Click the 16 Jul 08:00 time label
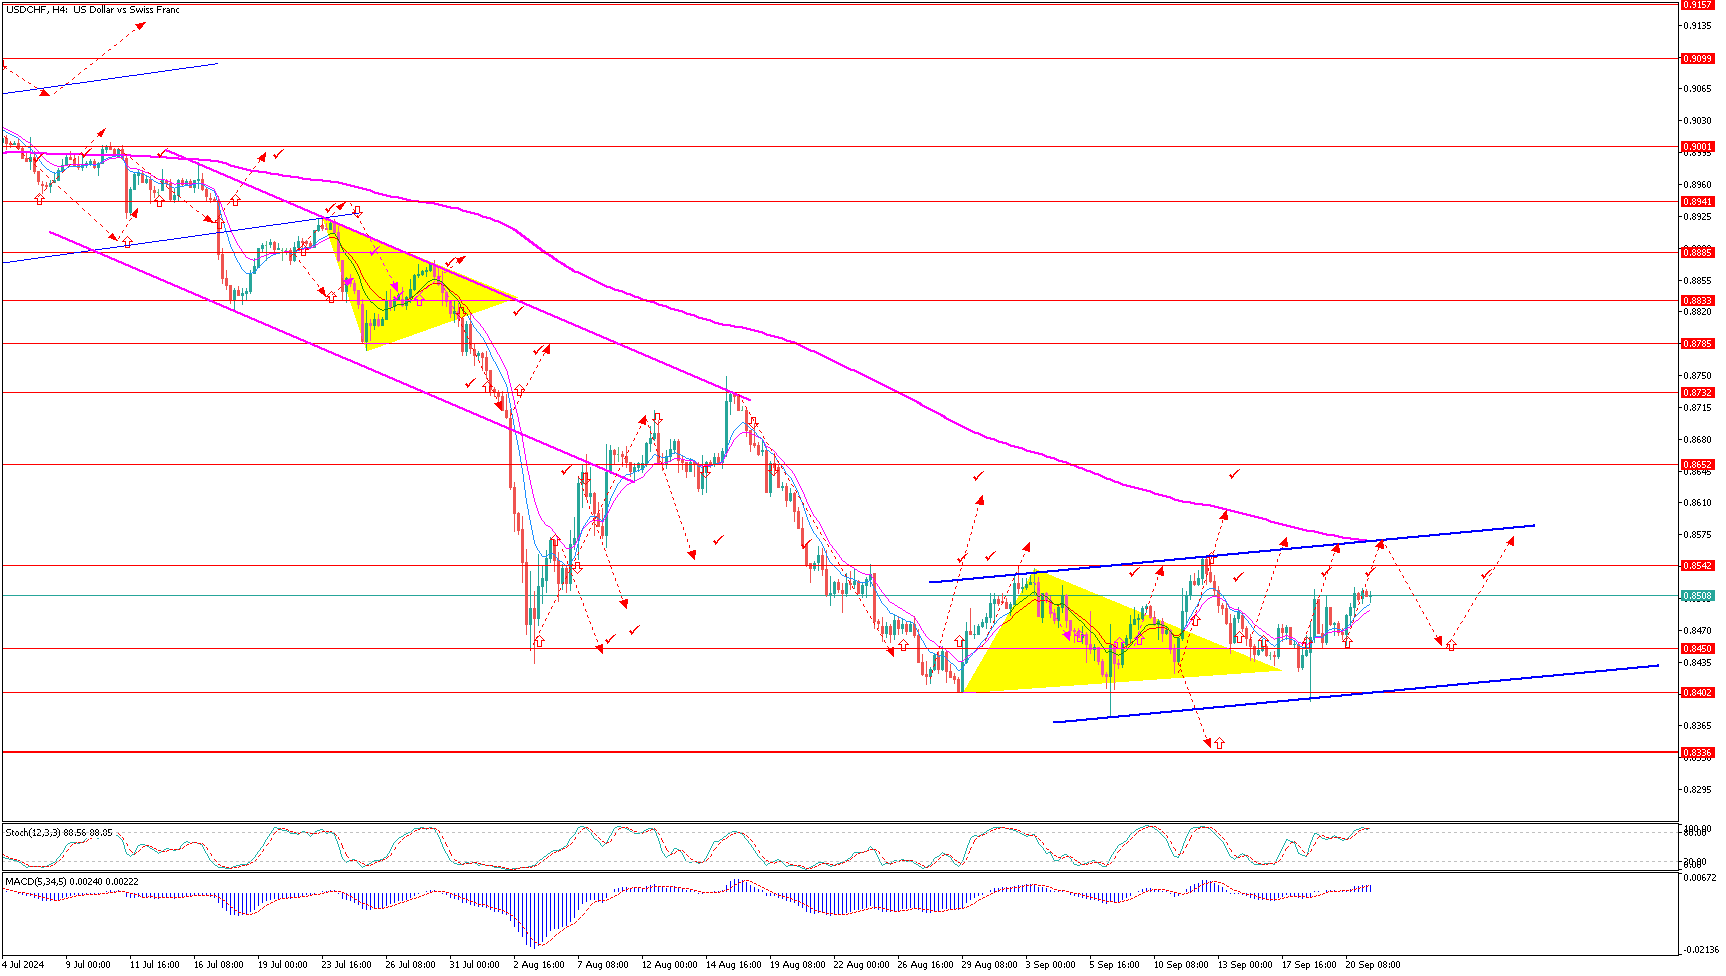The image size is (1726, 976). pyautogui.click(x=218, y=965)
